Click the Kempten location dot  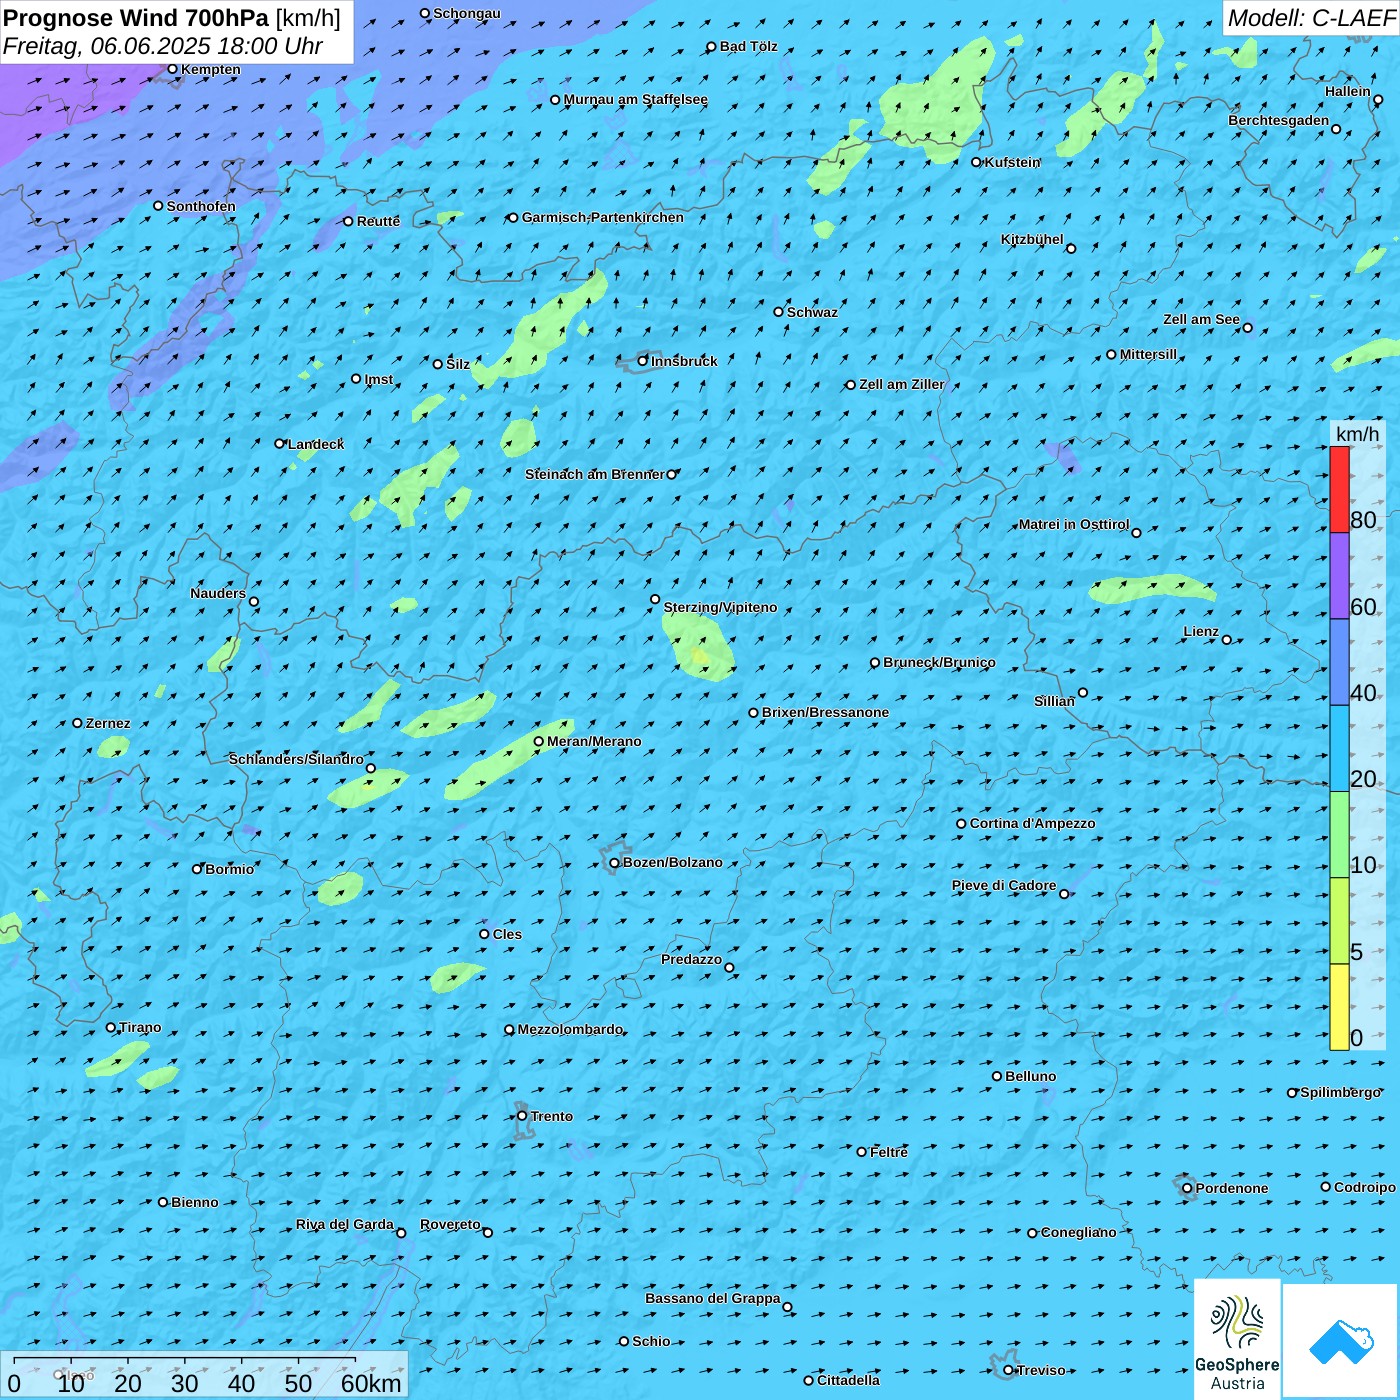pos(172,69)
